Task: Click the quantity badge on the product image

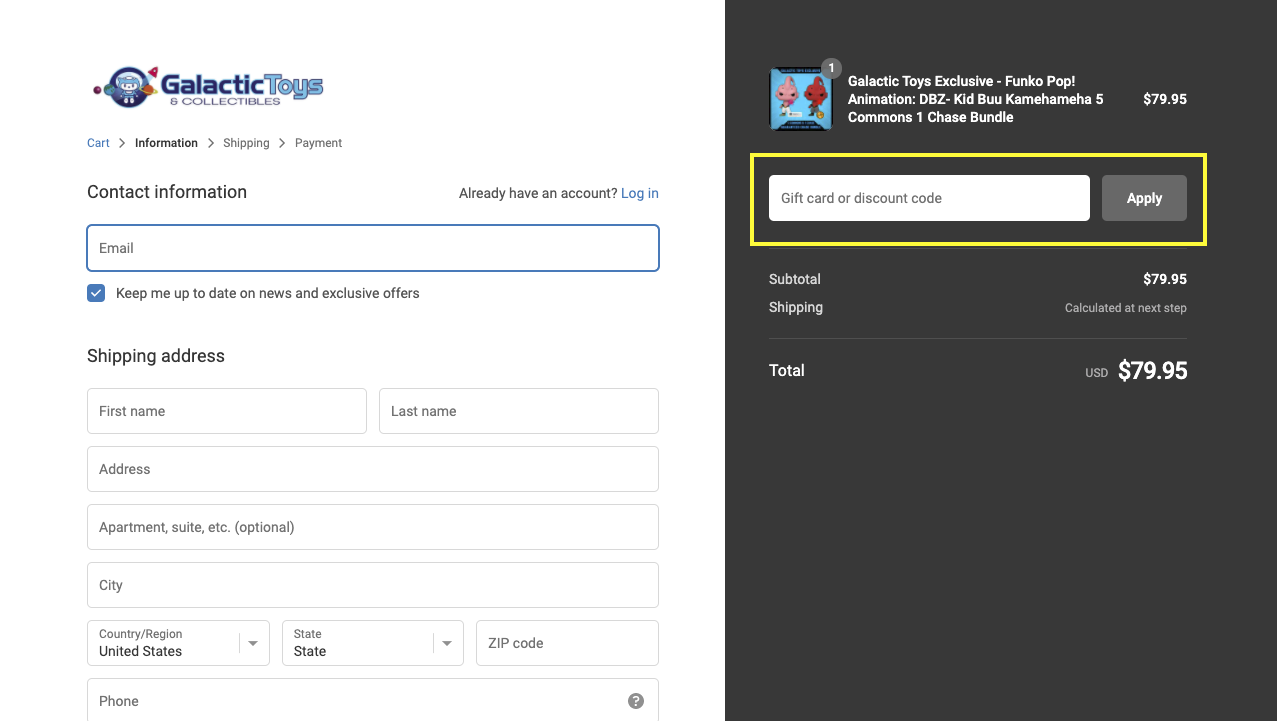Action: pyautogui.click(x=831, y=68)
